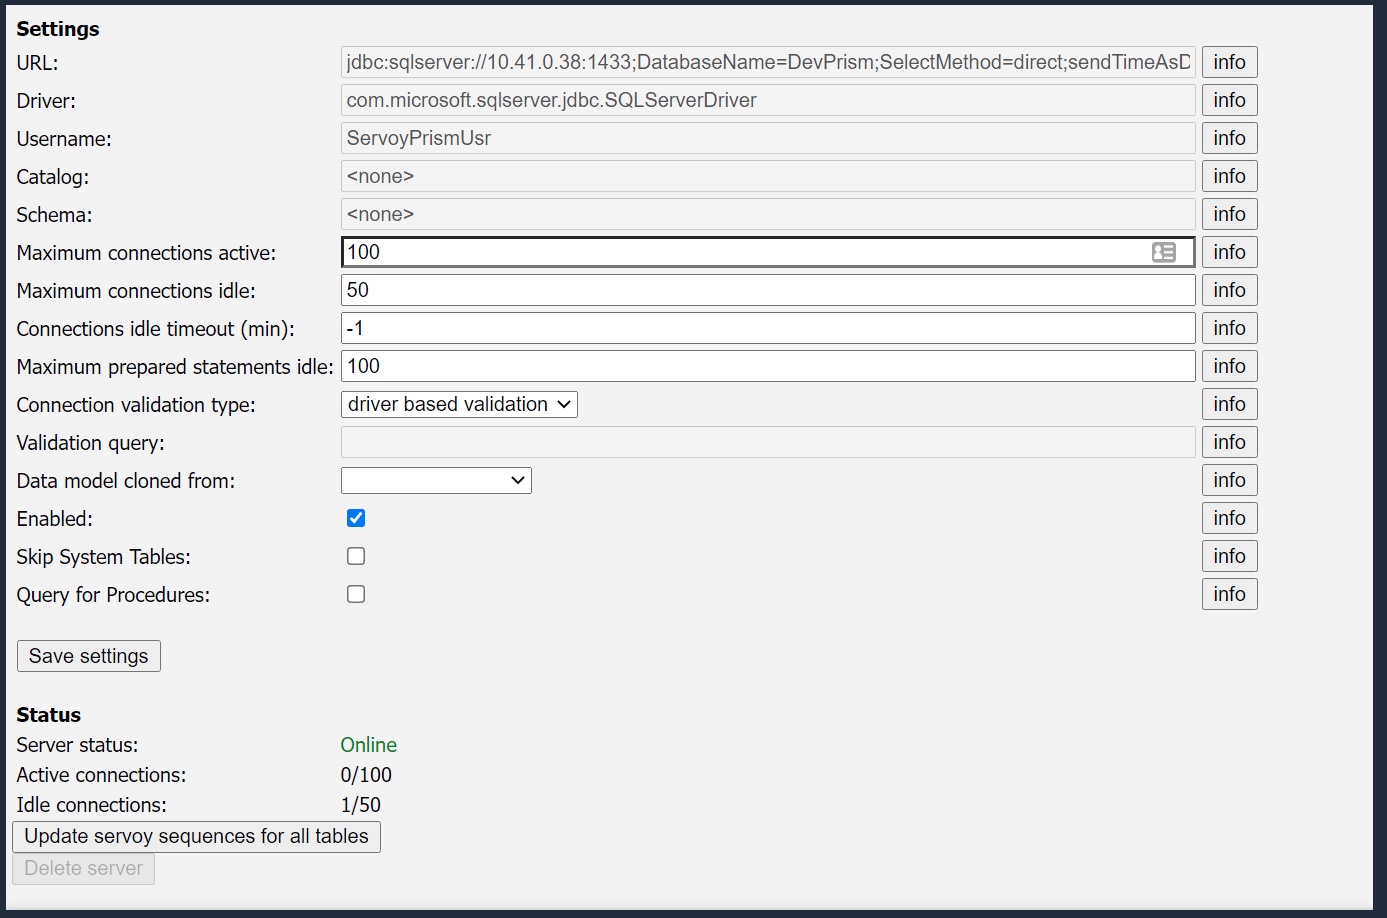Check the Skip System Tables checkbox
Image resolution: width=1387 pixels, height=918 pixels.
(x=356, y=556)
